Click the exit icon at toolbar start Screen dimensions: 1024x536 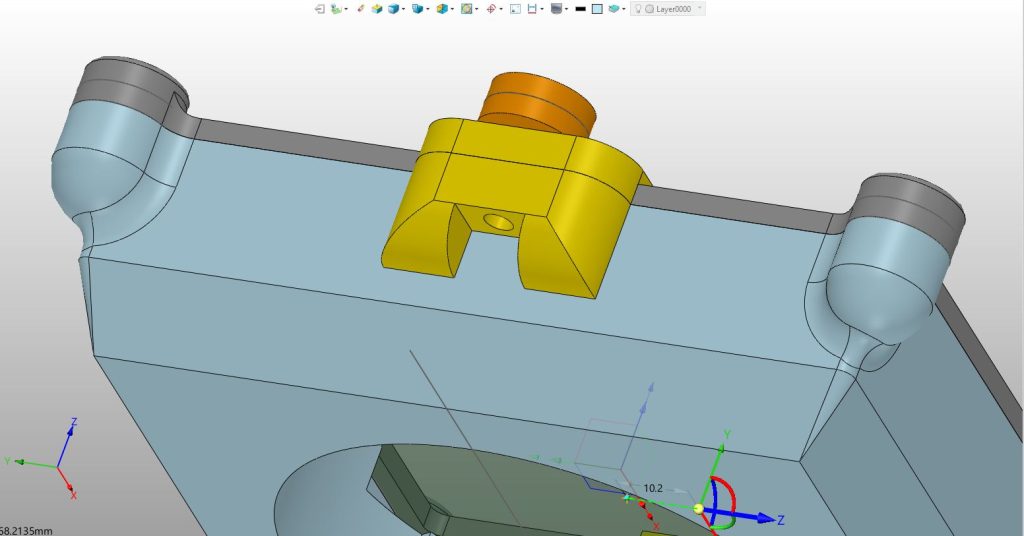(319, 9)
